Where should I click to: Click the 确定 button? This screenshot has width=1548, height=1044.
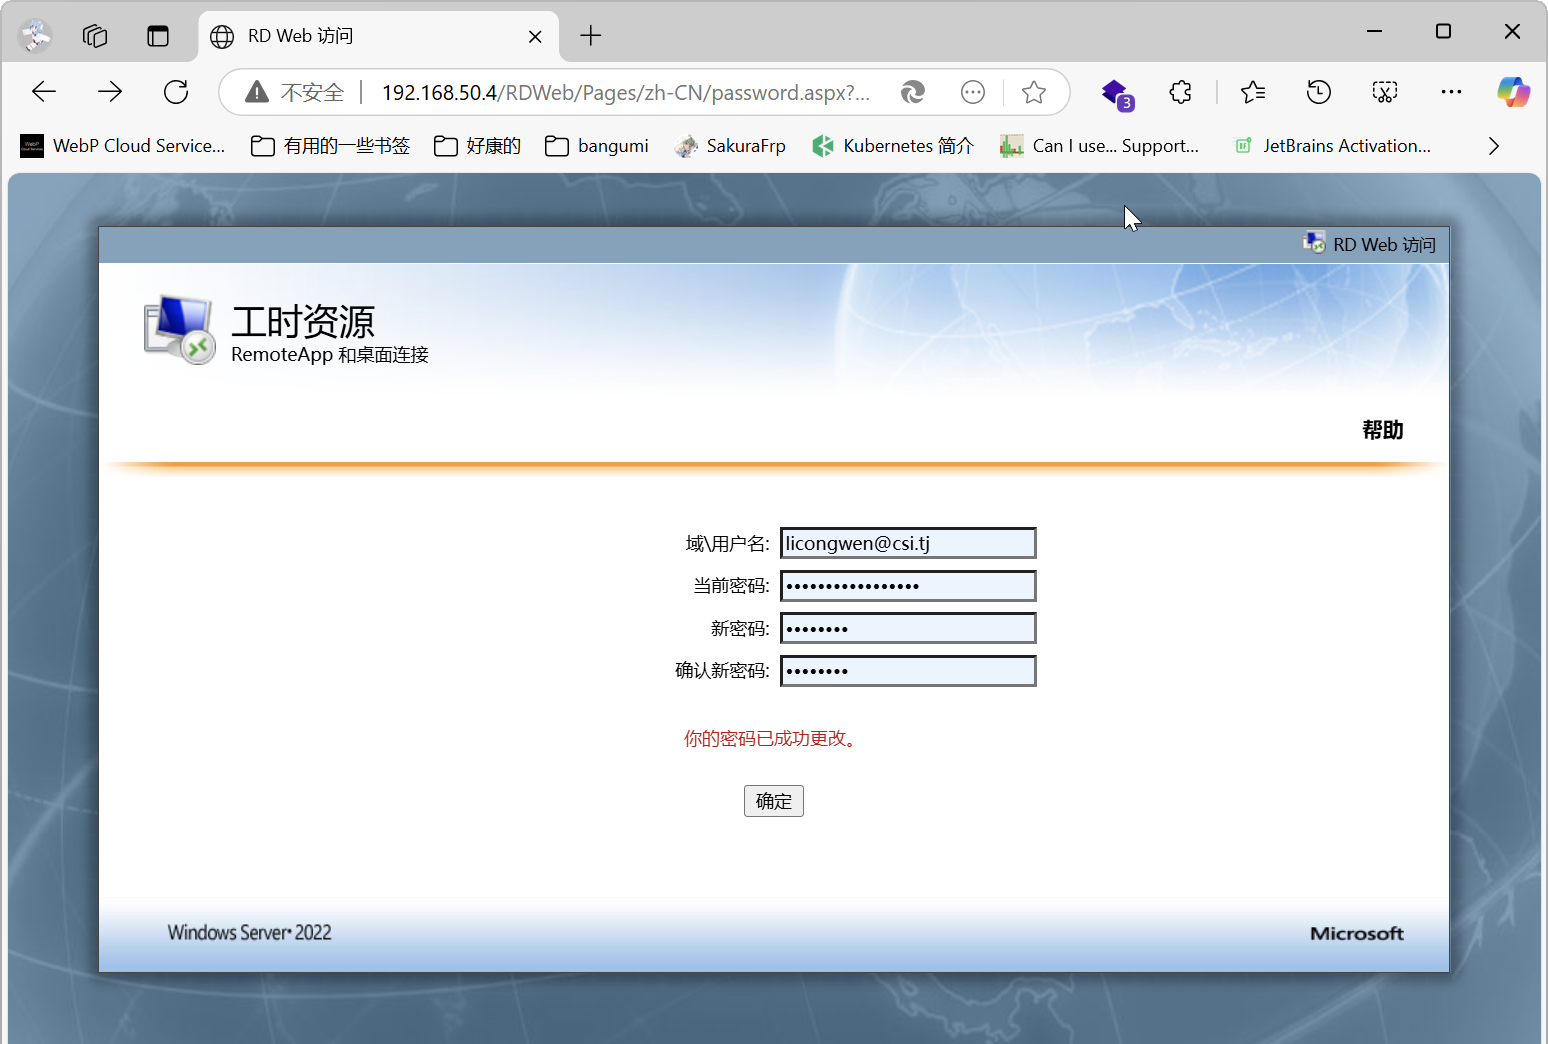[x=774, y=801]
